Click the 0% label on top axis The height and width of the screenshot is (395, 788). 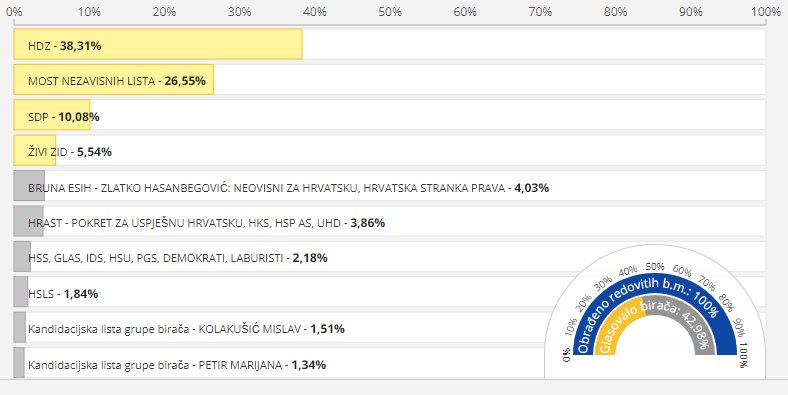tap(14, 11)
